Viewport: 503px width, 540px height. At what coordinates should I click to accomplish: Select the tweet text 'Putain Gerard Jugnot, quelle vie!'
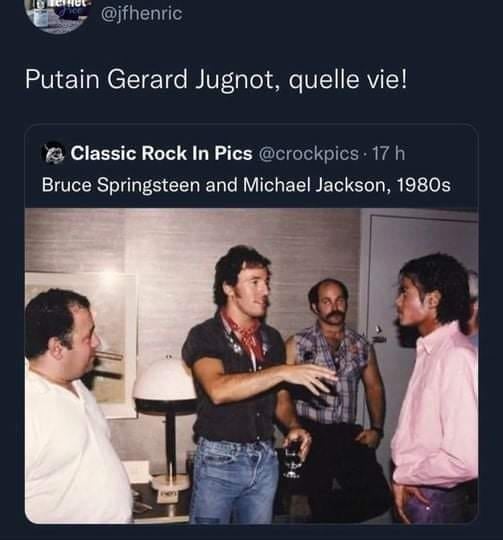click(x=216, y=80)
